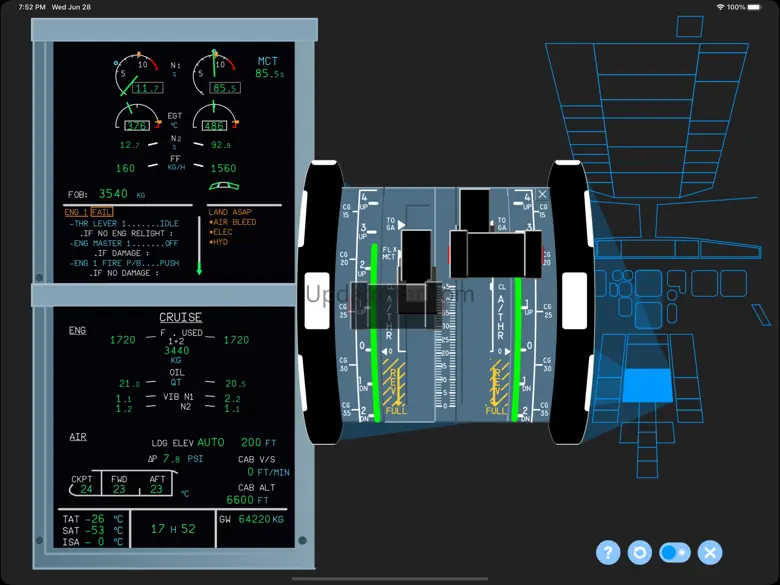780x585 pixels.
Task: Tap the engine 1 EGT gauge
Action: (138, 117)
